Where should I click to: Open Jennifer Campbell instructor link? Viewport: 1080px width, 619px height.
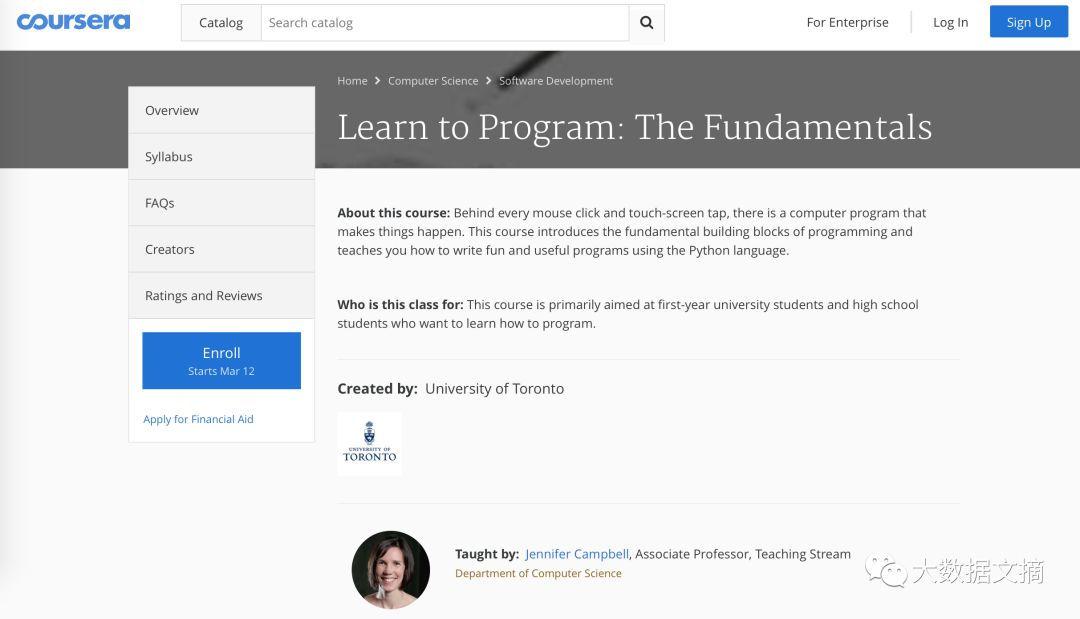(x=577, y=554)
